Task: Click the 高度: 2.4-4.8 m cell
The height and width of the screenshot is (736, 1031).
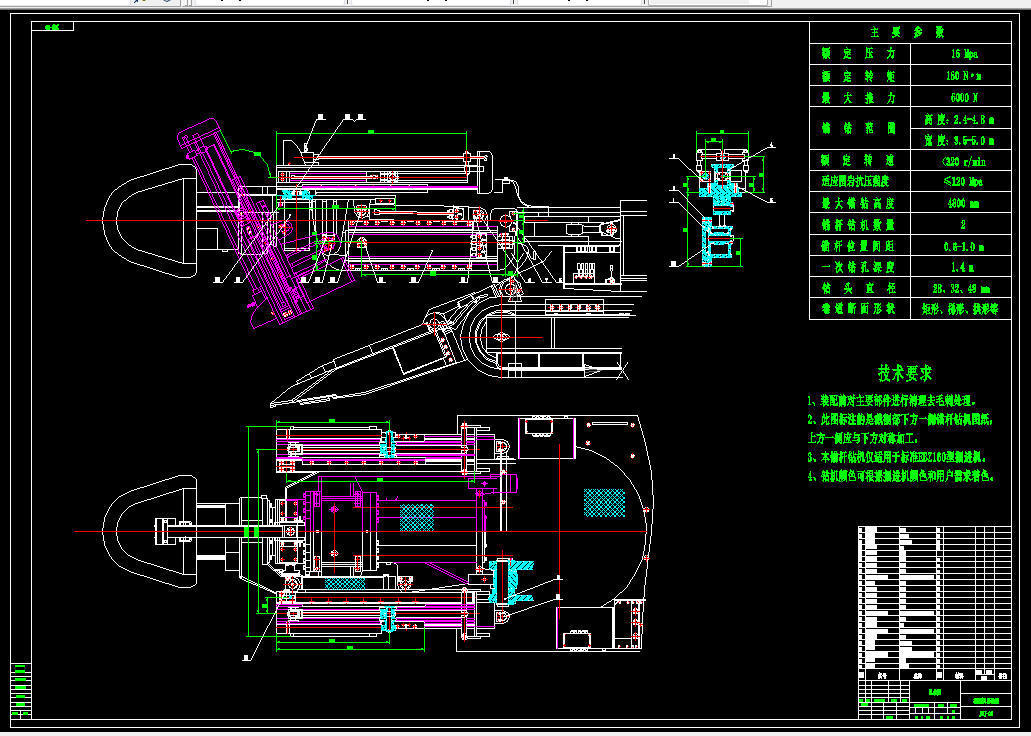Action: pos(961,118)
